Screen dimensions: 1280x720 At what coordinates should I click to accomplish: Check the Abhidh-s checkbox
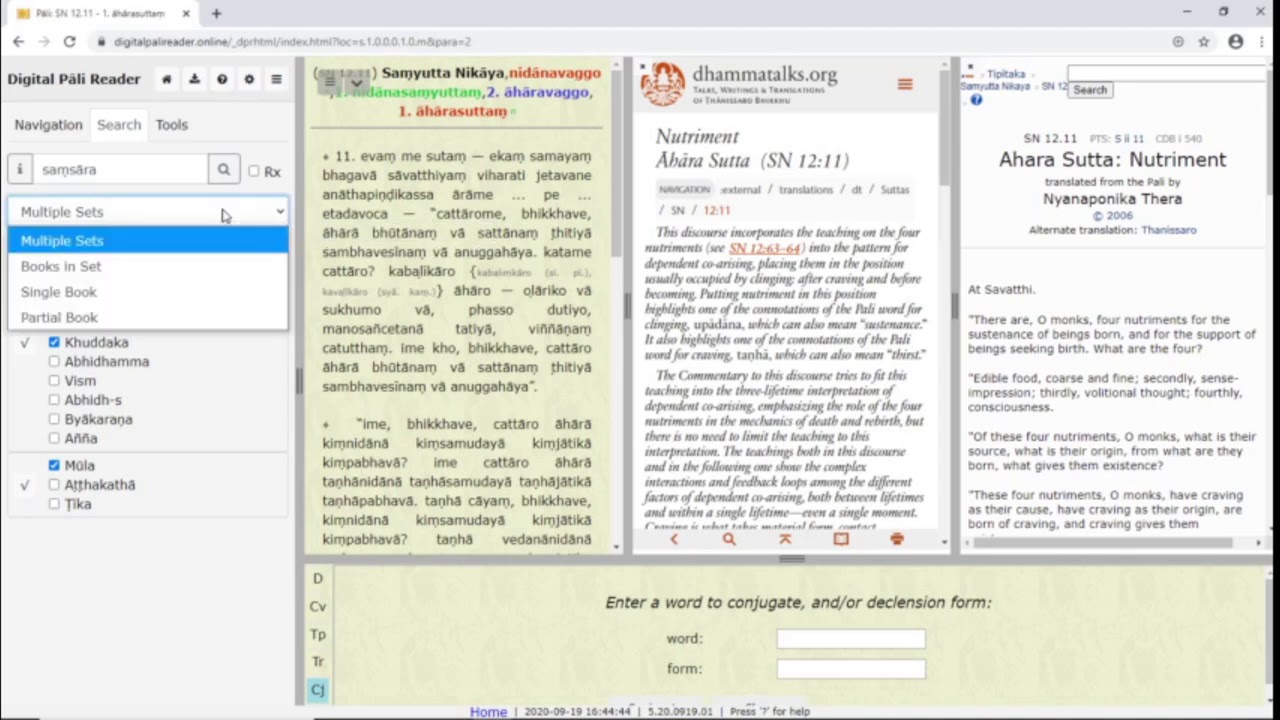[x=54, y=400]
